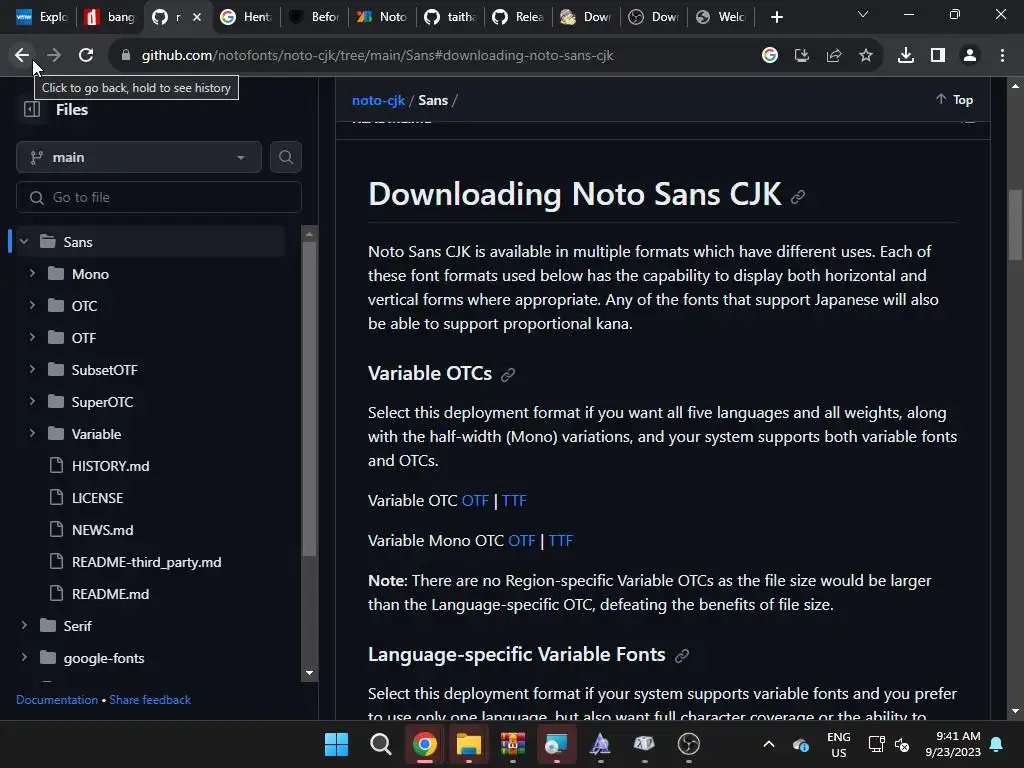
Task: Go back to the previous page
Action: click(x=22, y=56)
